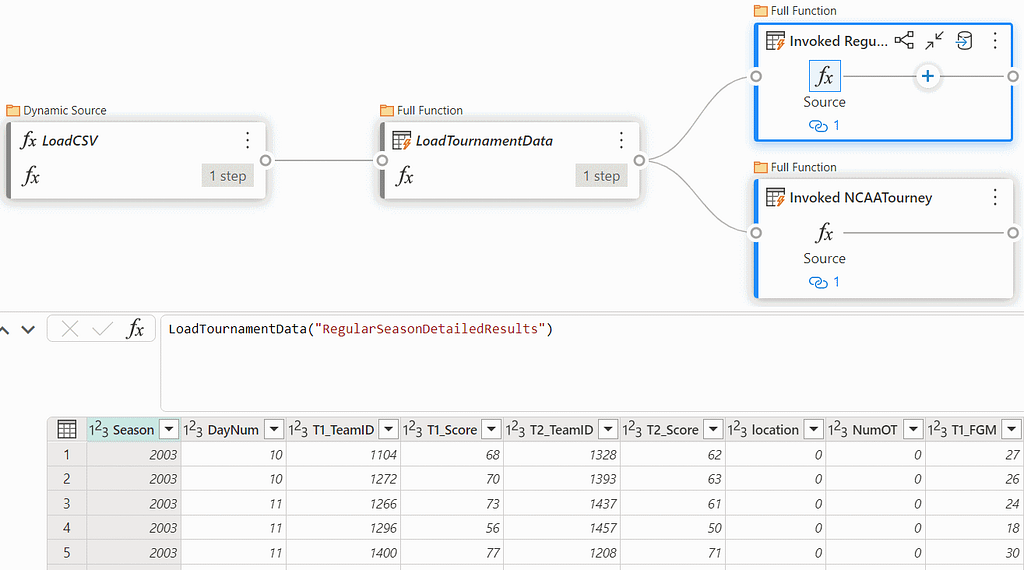Click inside the formula bar text
Image resolution: width=1024 pixels, height=570 pixels.
360,329
